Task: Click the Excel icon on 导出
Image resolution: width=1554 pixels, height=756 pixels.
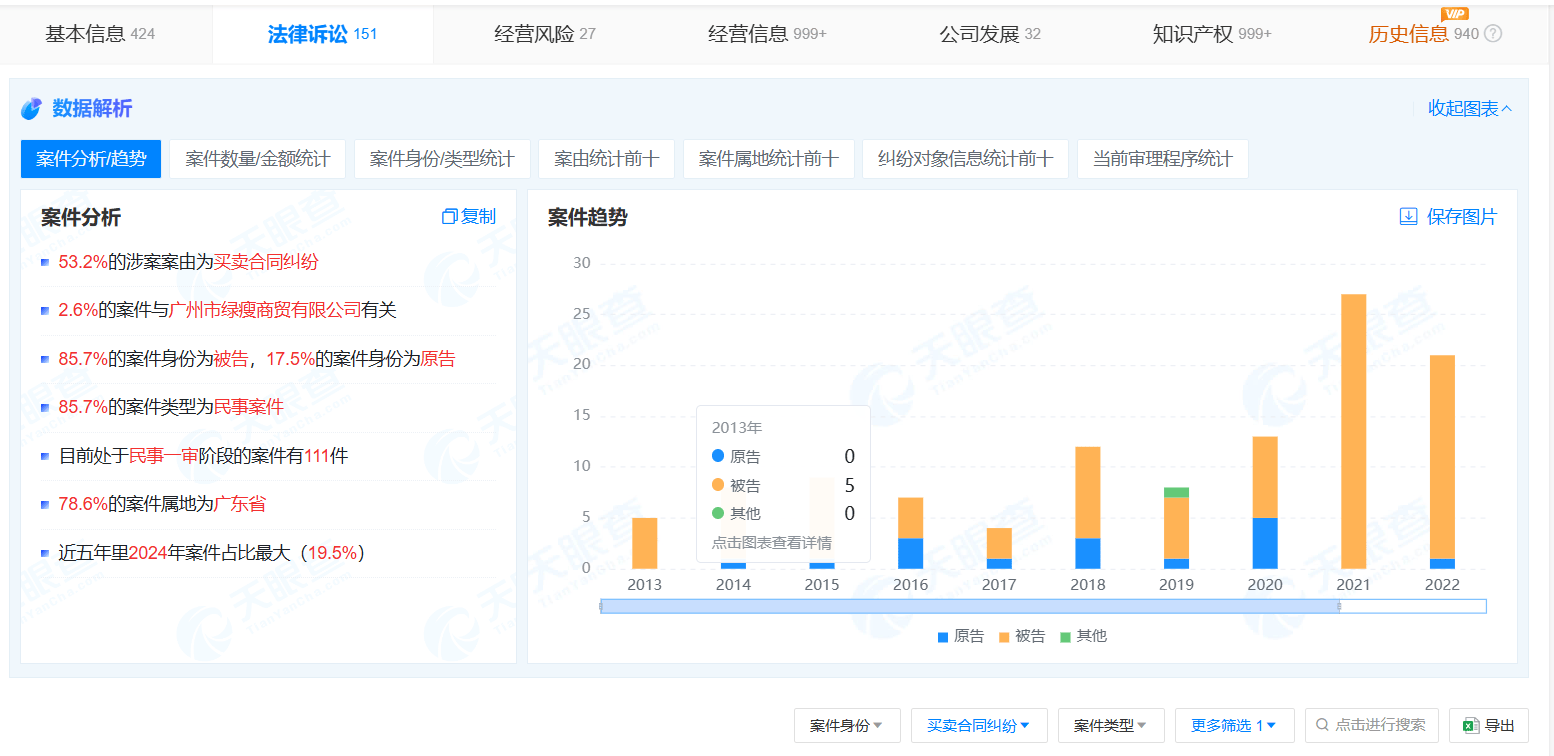Action: (1471, 726)
